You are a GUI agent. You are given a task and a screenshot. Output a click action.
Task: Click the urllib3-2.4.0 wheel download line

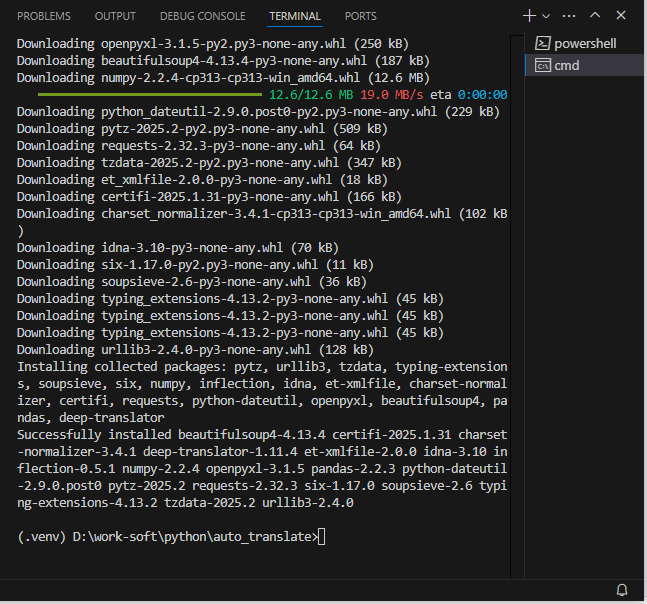(x=195, y=349)
